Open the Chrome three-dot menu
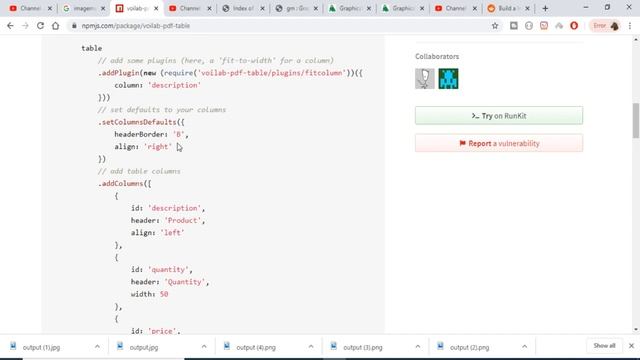Viewport: 640px width, 360px height. click(630, 26)
